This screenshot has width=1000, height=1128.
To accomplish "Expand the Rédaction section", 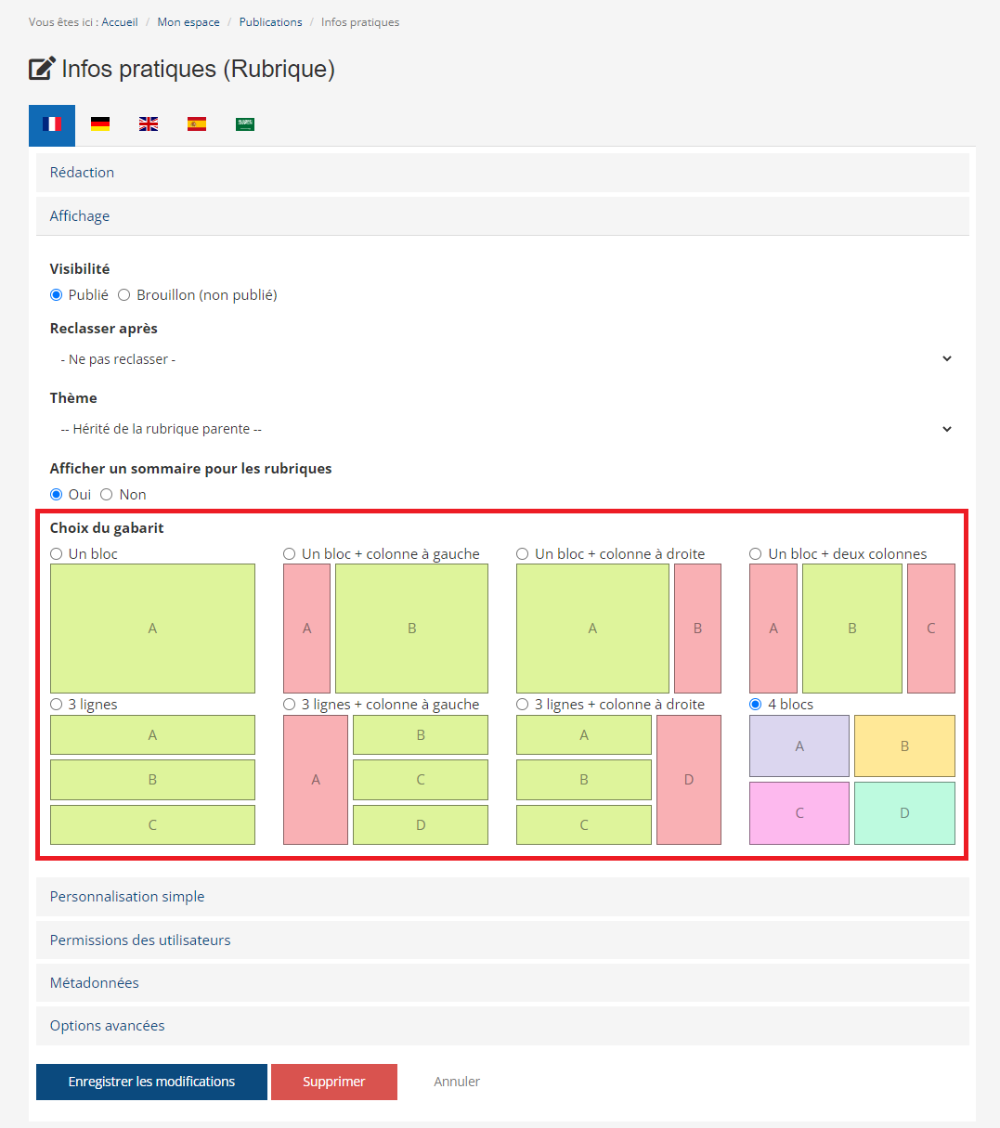I will click(x=82, y=173).
